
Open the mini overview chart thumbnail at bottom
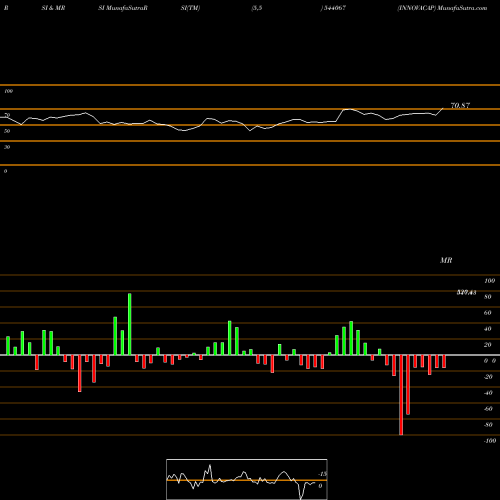click(x=247, y=479)
